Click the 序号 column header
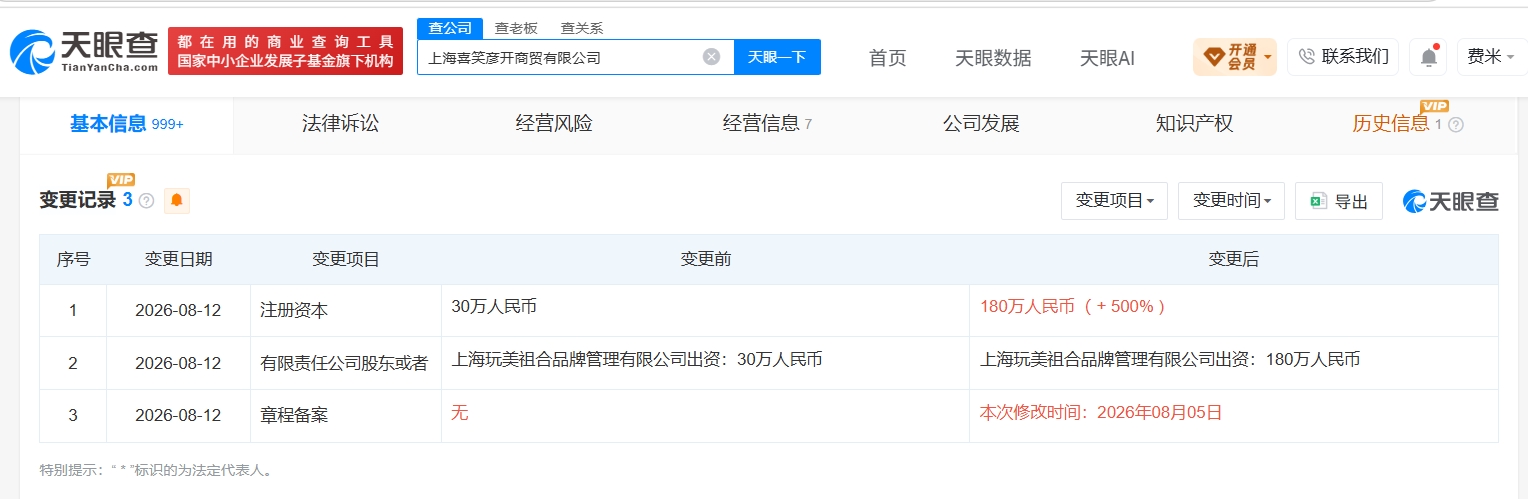This screenshot has height=499, width=1528. pos(73,260)
